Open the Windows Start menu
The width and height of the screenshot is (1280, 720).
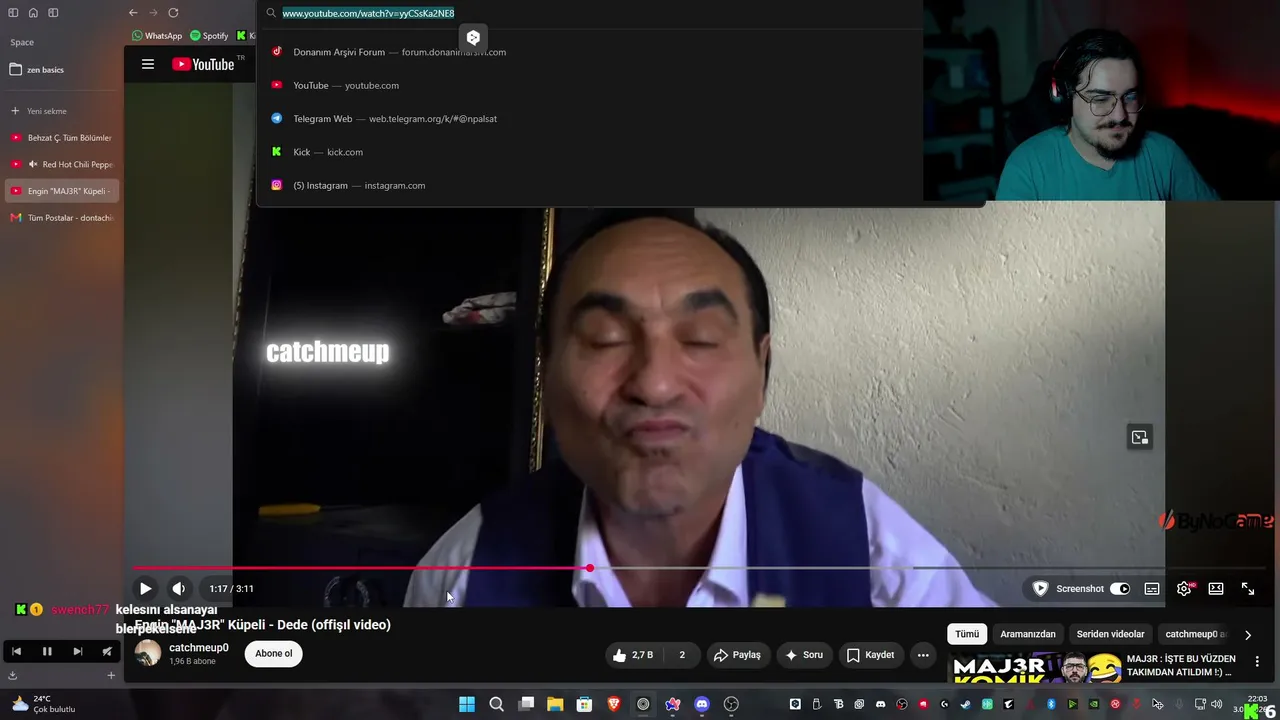(467, 704)
